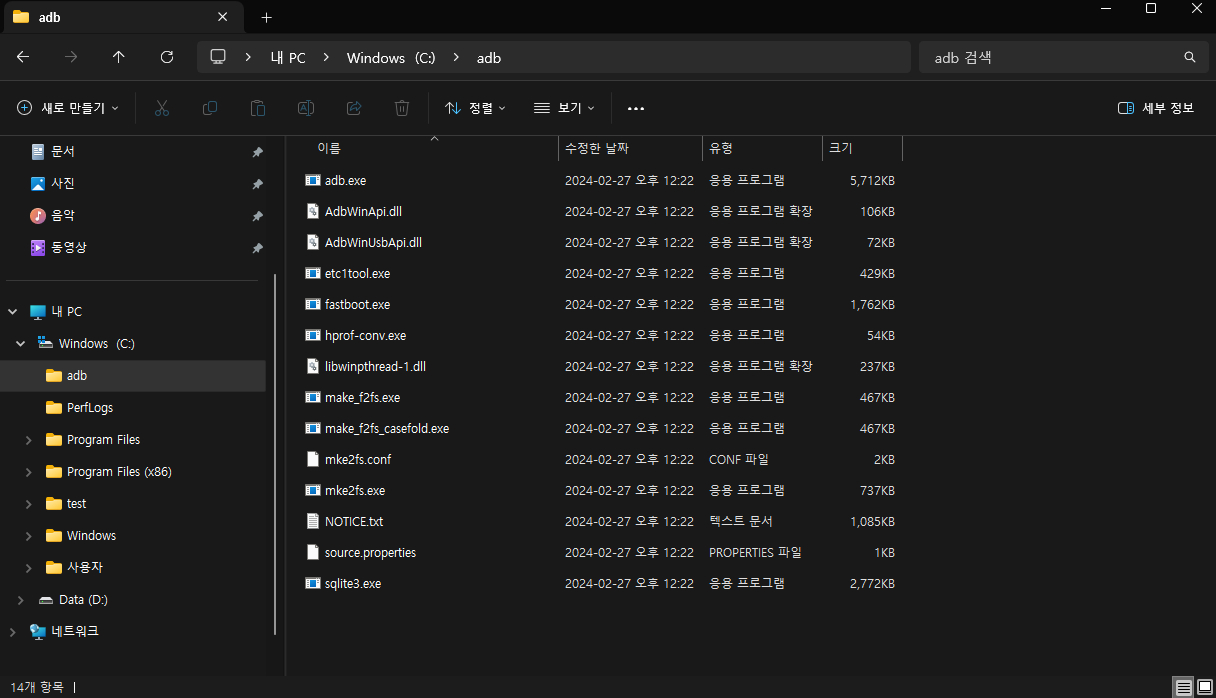Click the Rename icon in toolbar
This screenshot has height=698, width=1216.
(306, 108)
